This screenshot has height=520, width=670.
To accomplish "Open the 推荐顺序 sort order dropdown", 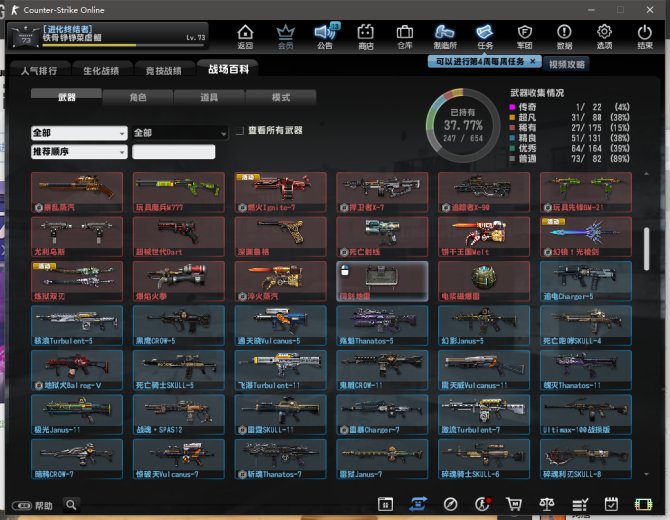I will tap(79, 152).
